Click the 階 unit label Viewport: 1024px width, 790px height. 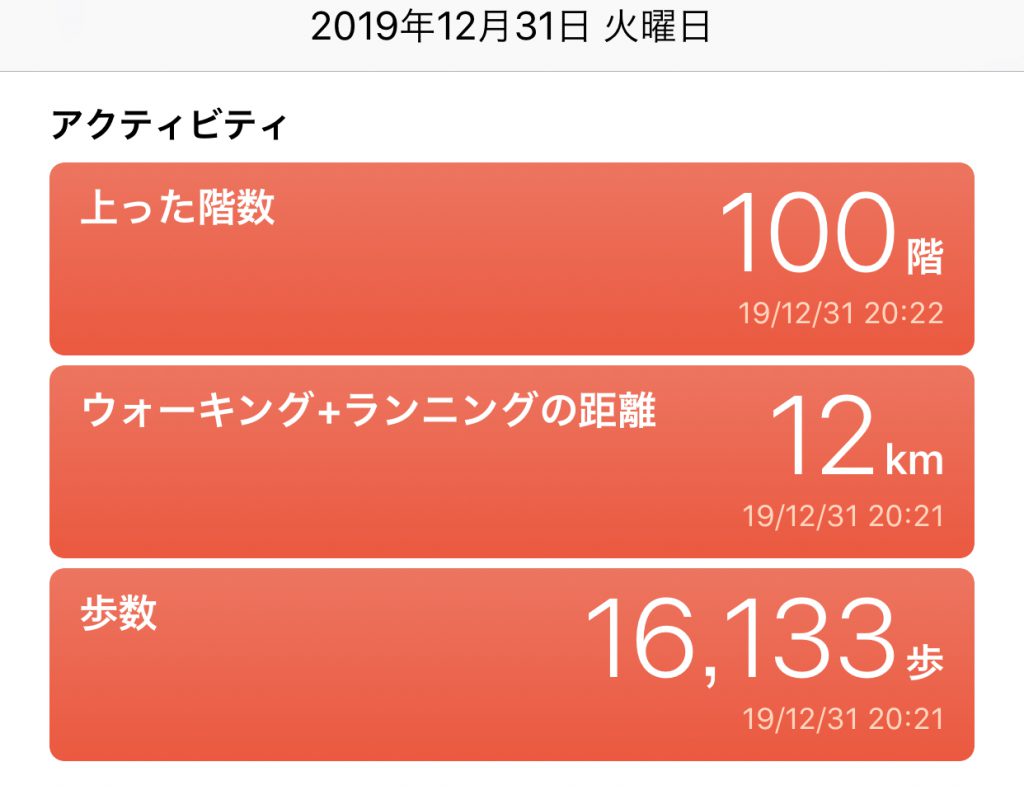pyautogui.click(x=925, y=257)
